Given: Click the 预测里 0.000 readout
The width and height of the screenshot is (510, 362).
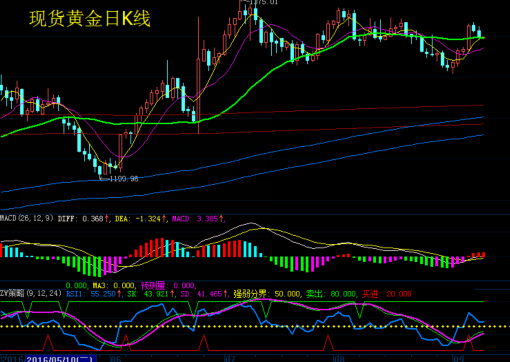Looking at the screenshot, I should coord(168,285).
